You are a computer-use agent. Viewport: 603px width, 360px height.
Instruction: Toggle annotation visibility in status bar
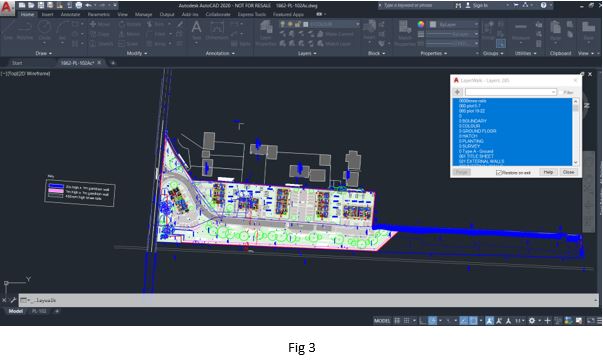point(490,320)
